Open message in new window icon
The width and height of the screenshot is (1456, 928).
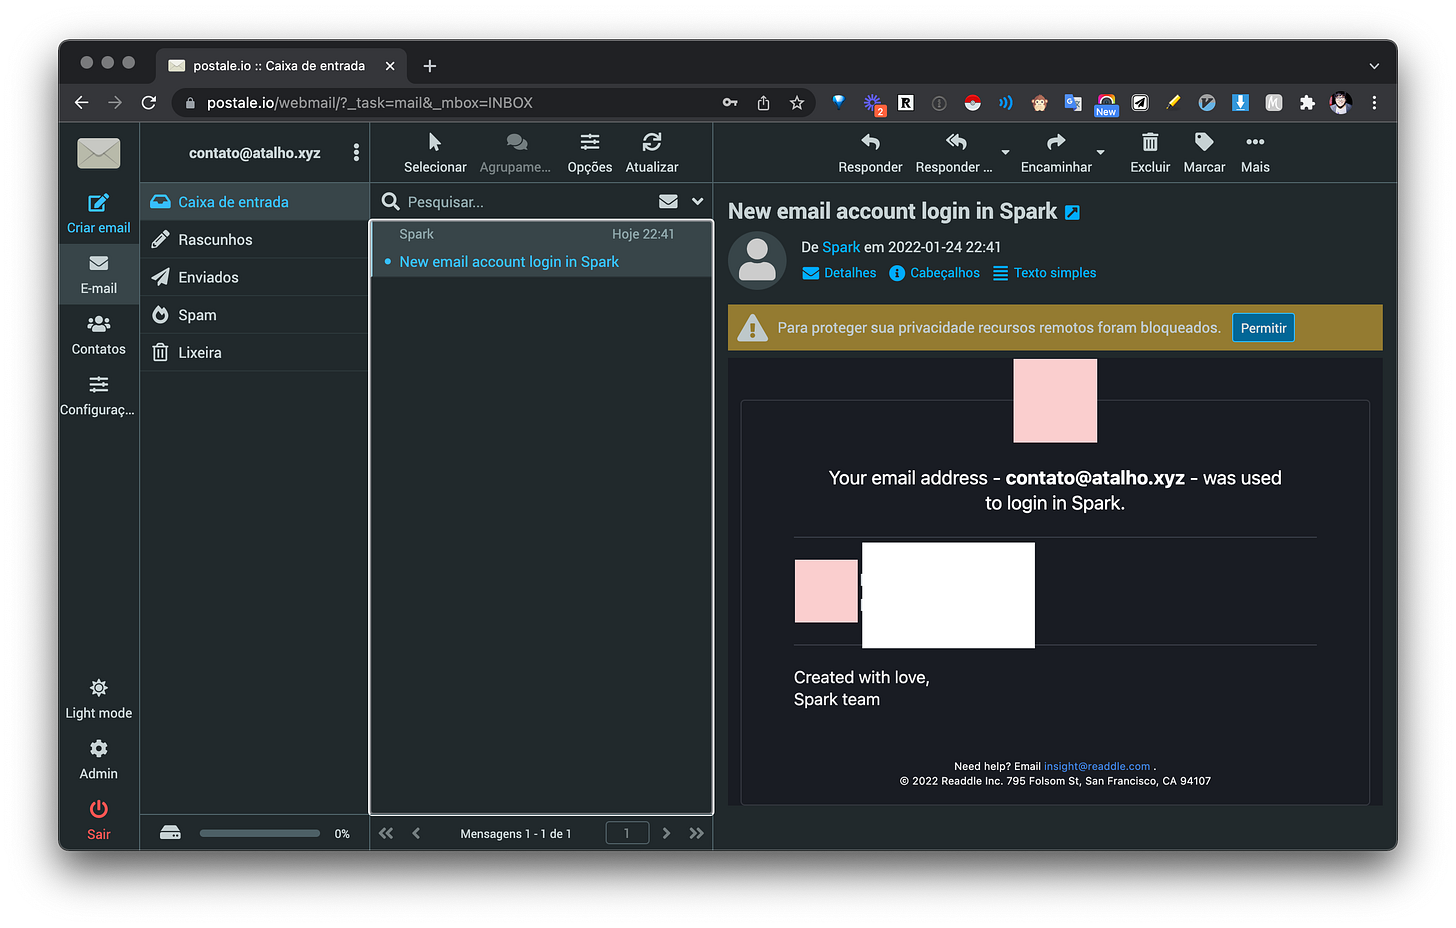1072,212
